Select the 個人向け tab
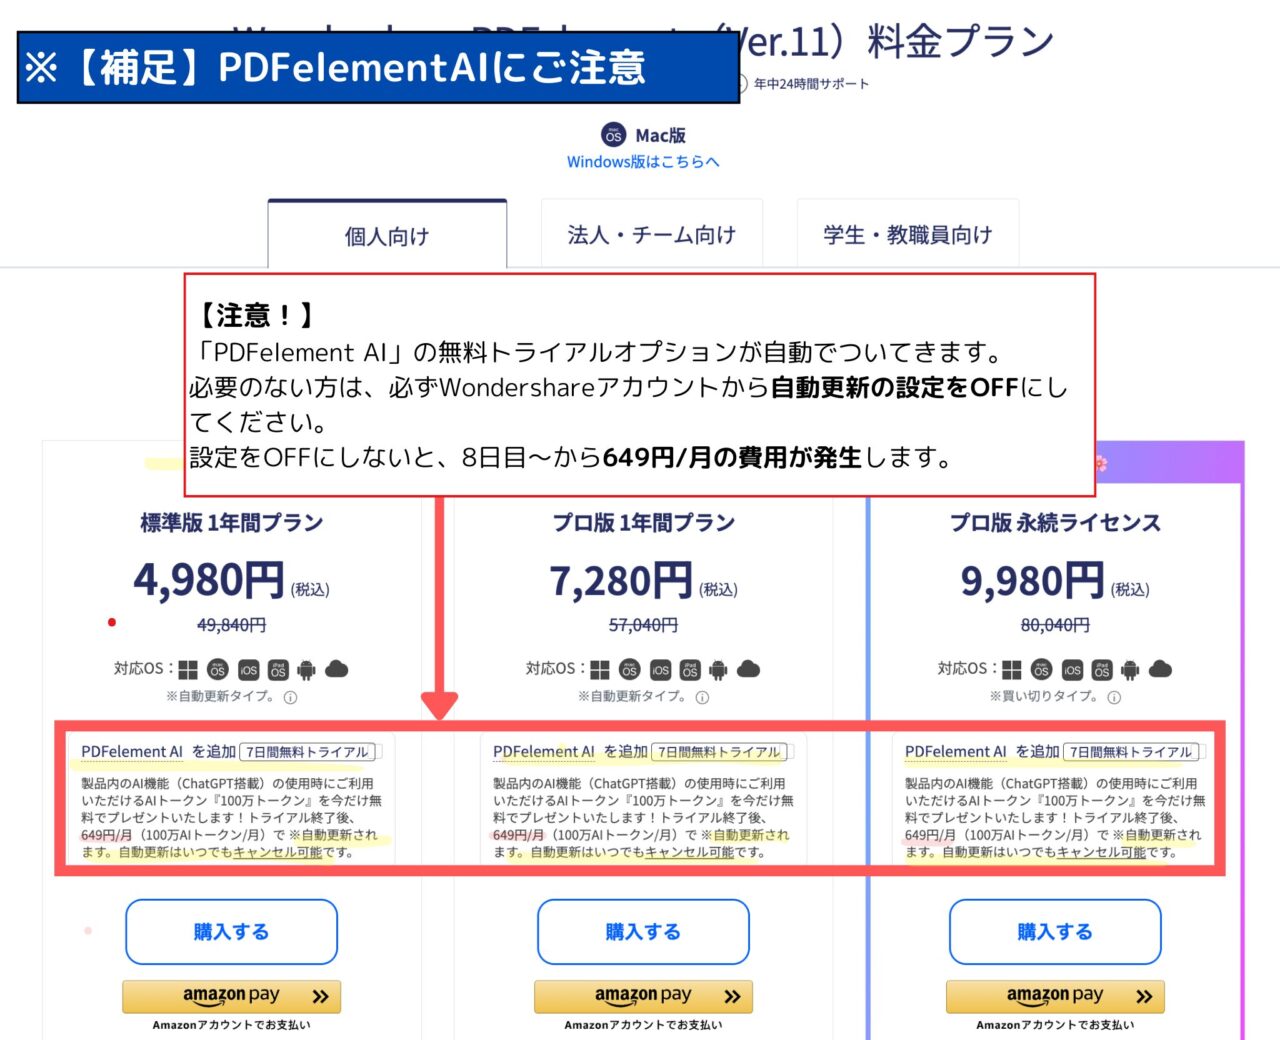Viewport: 1280px width, 1040px height. 387,235
